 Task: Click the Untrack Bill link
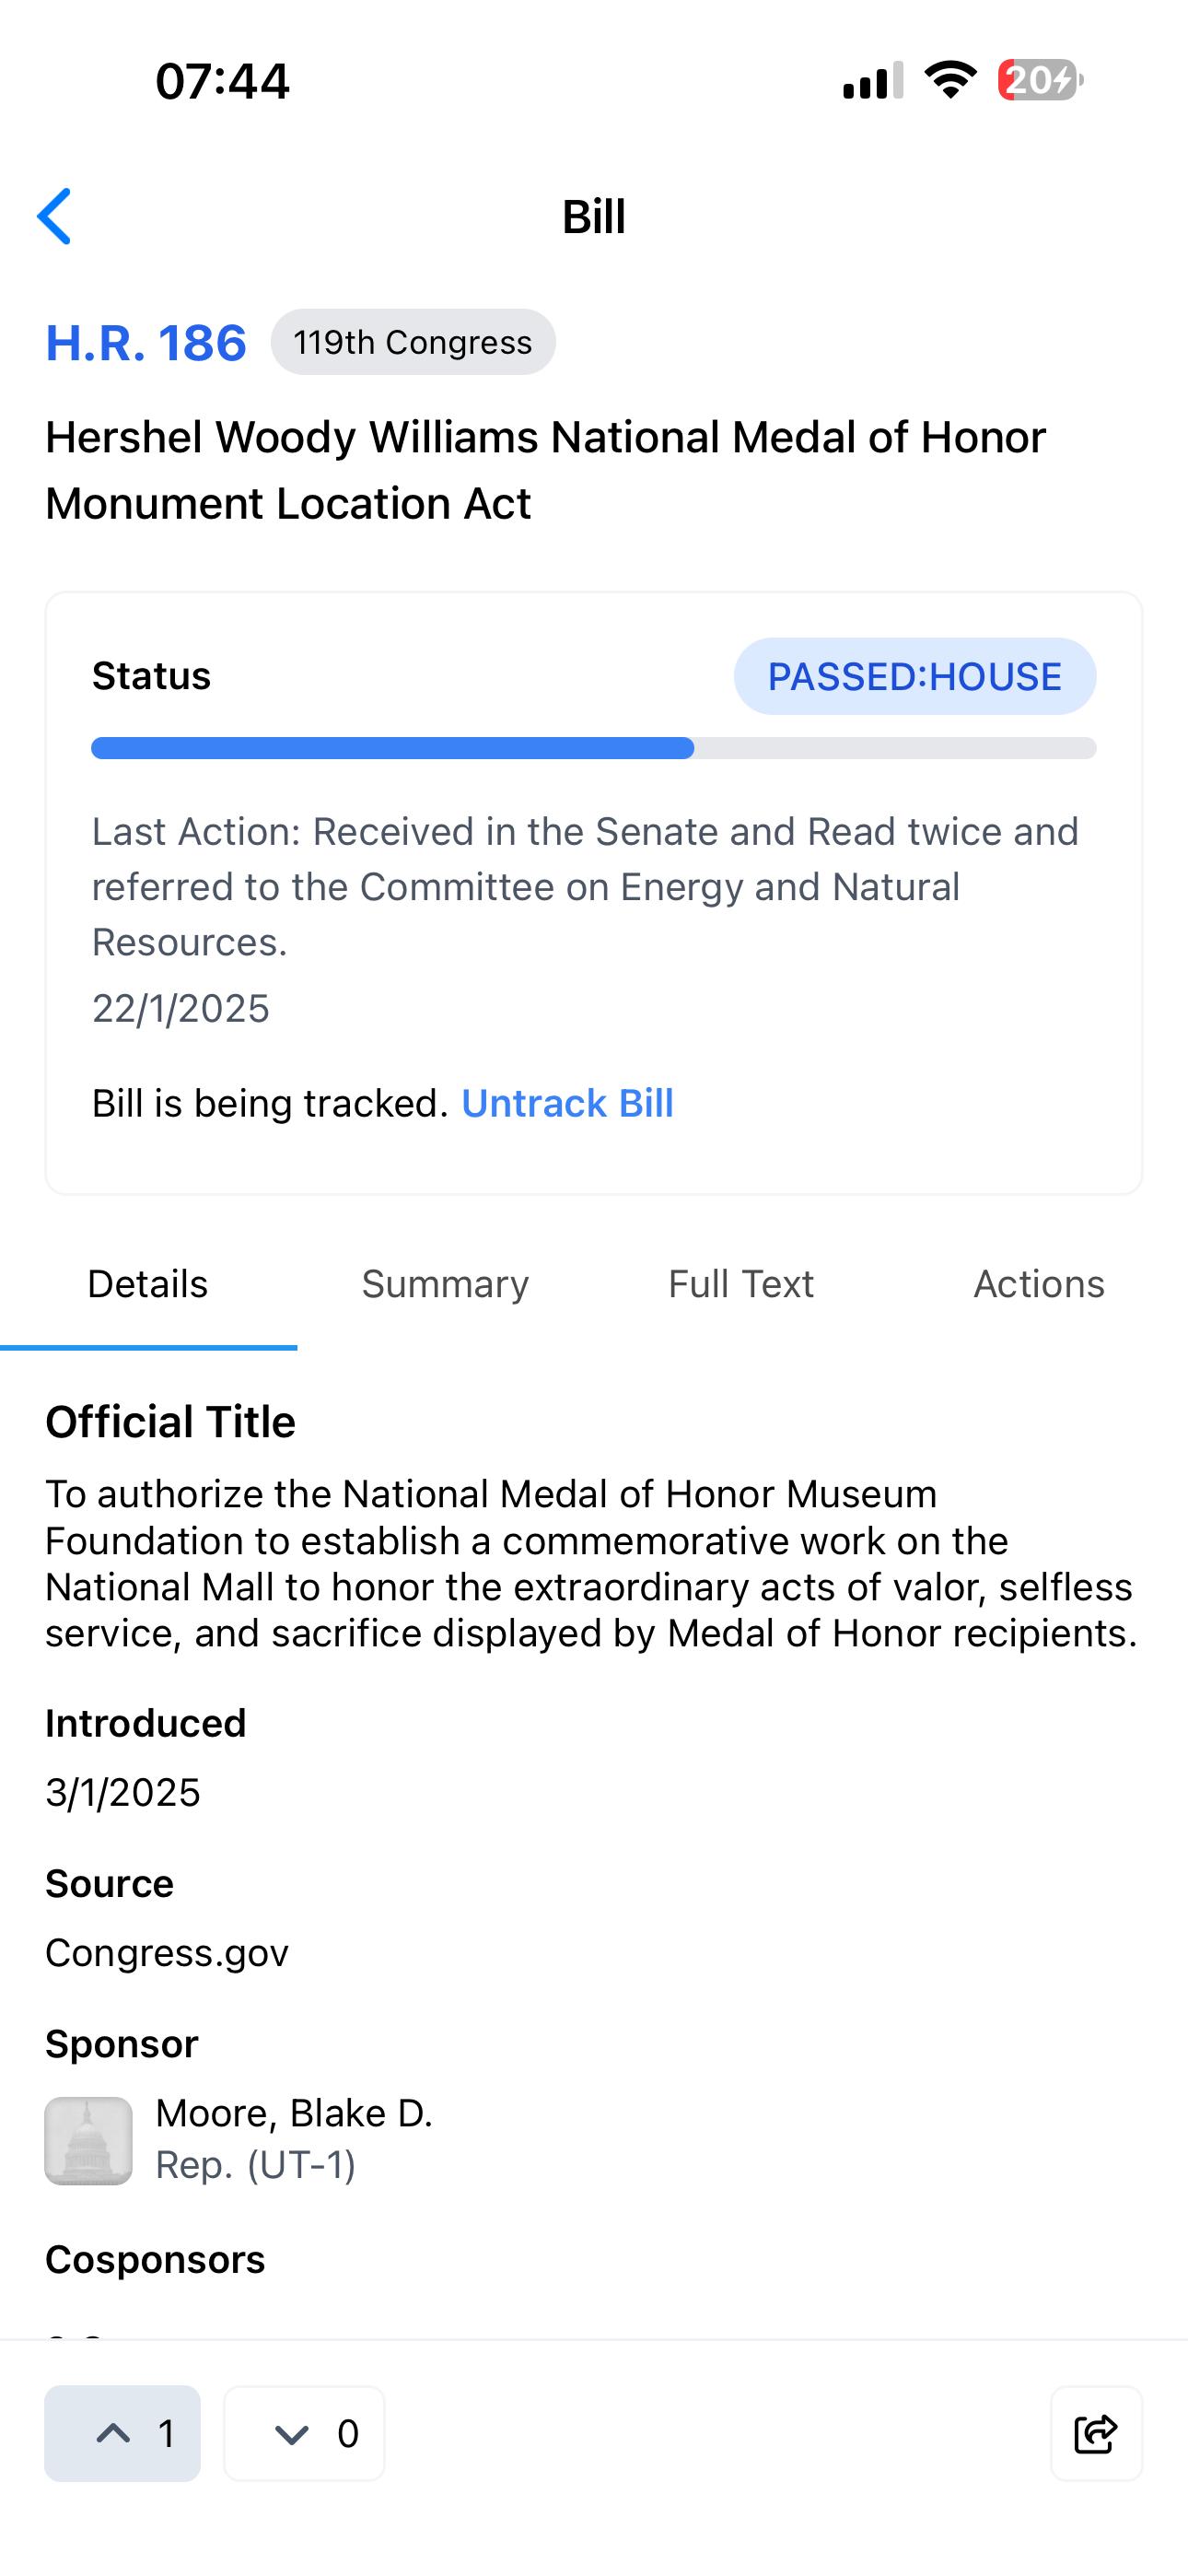(x=567, y=1103)
